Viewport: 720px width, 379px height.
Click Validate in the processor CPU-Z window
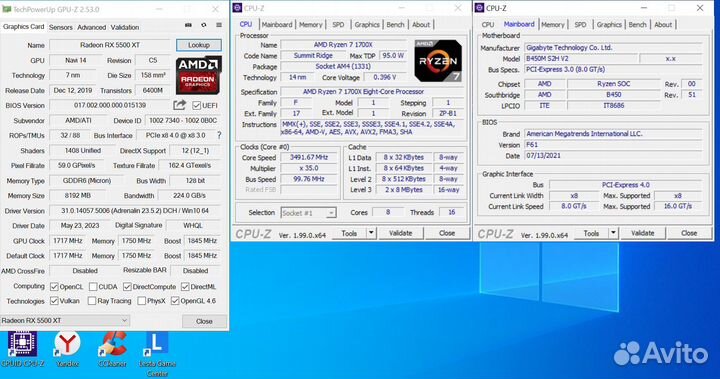tap(400, 233)
